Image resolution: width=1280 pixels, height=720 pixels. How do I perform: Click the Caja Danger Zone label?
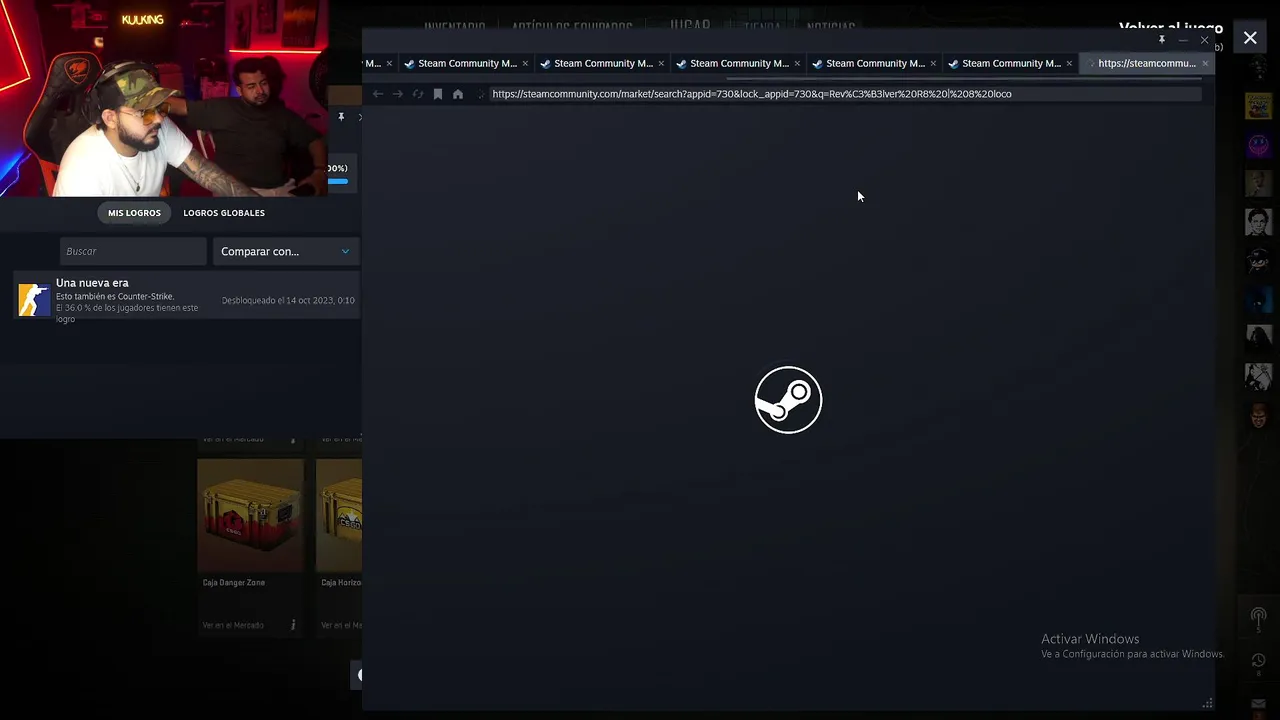pyautogui.click(x=234, y=582)
